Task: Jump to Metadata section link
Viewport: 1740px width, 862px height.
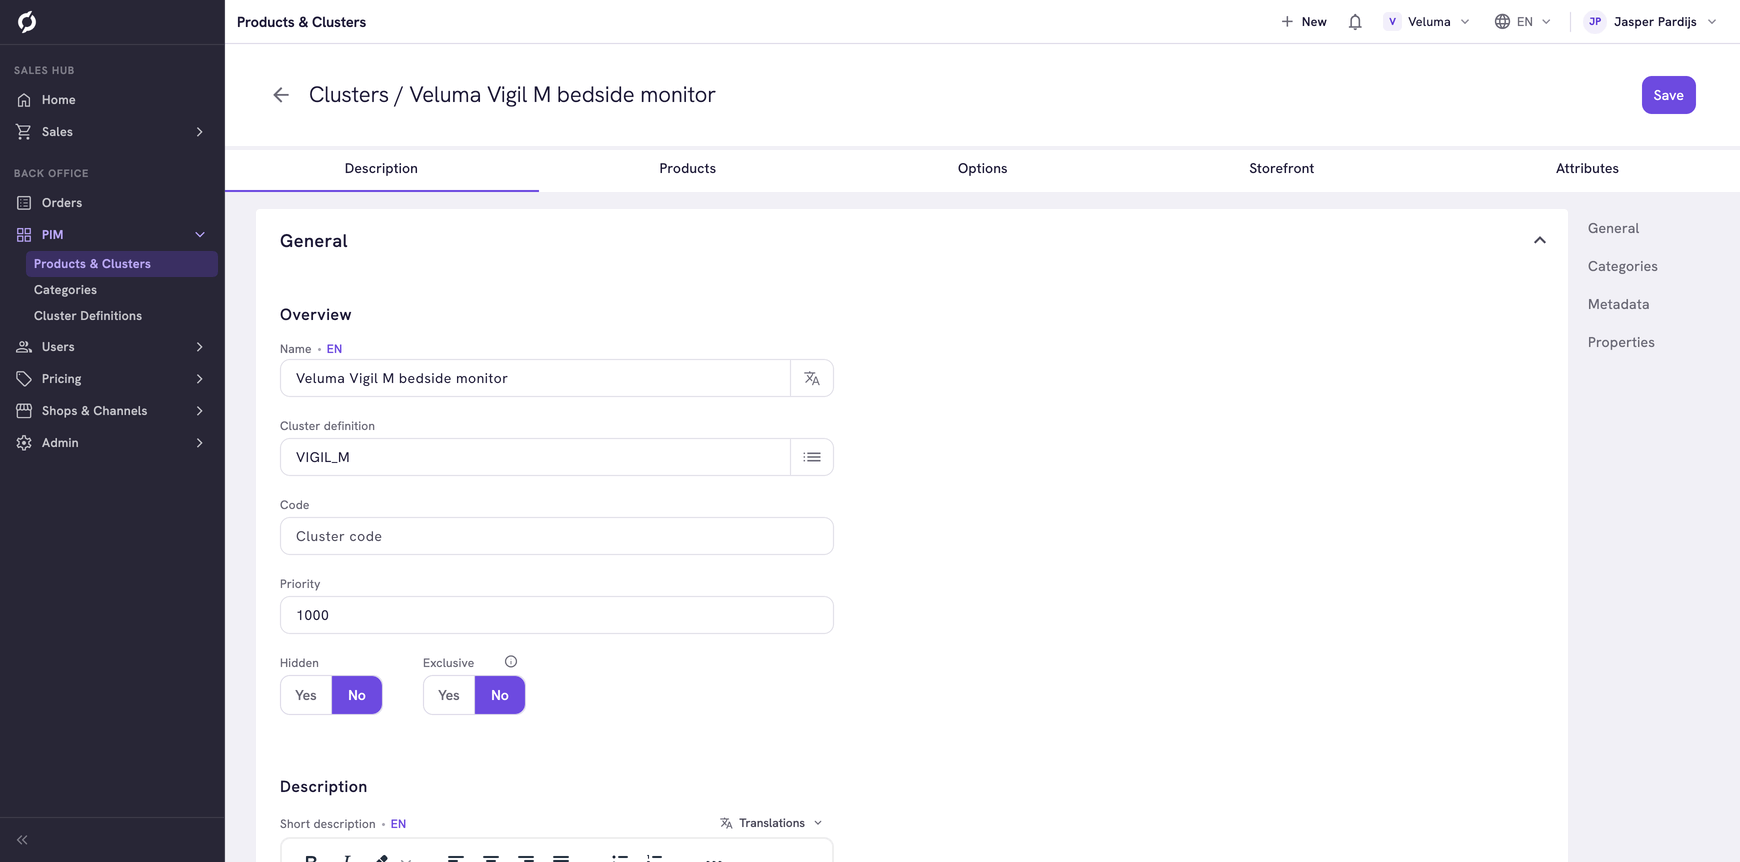Action: point(1618,304)
